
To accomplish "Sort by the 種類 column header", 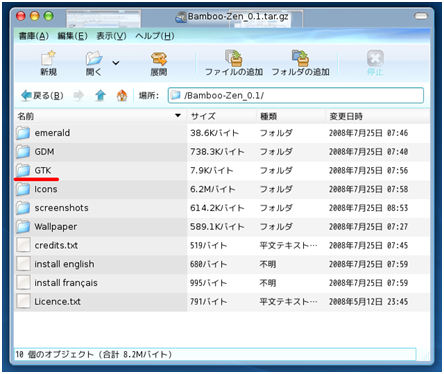I will [291, 116].
